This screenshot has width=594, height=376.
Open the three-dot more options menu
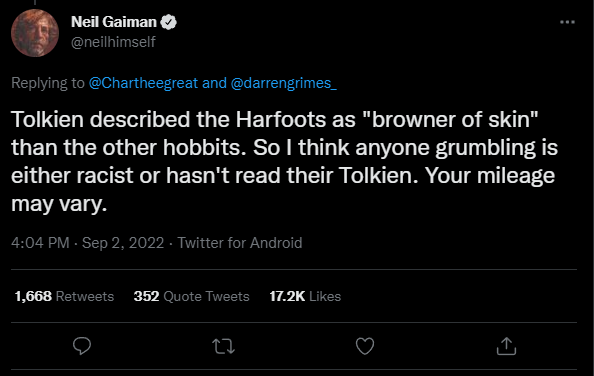tap(567, 22)
